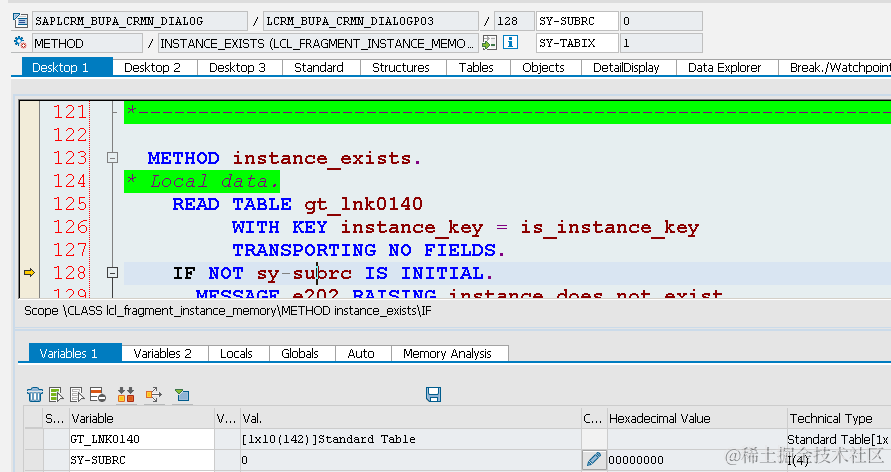
Task: Click the gt_lnk0140 text on line 125
Action: pyautogui.click(x=363, y=204)
